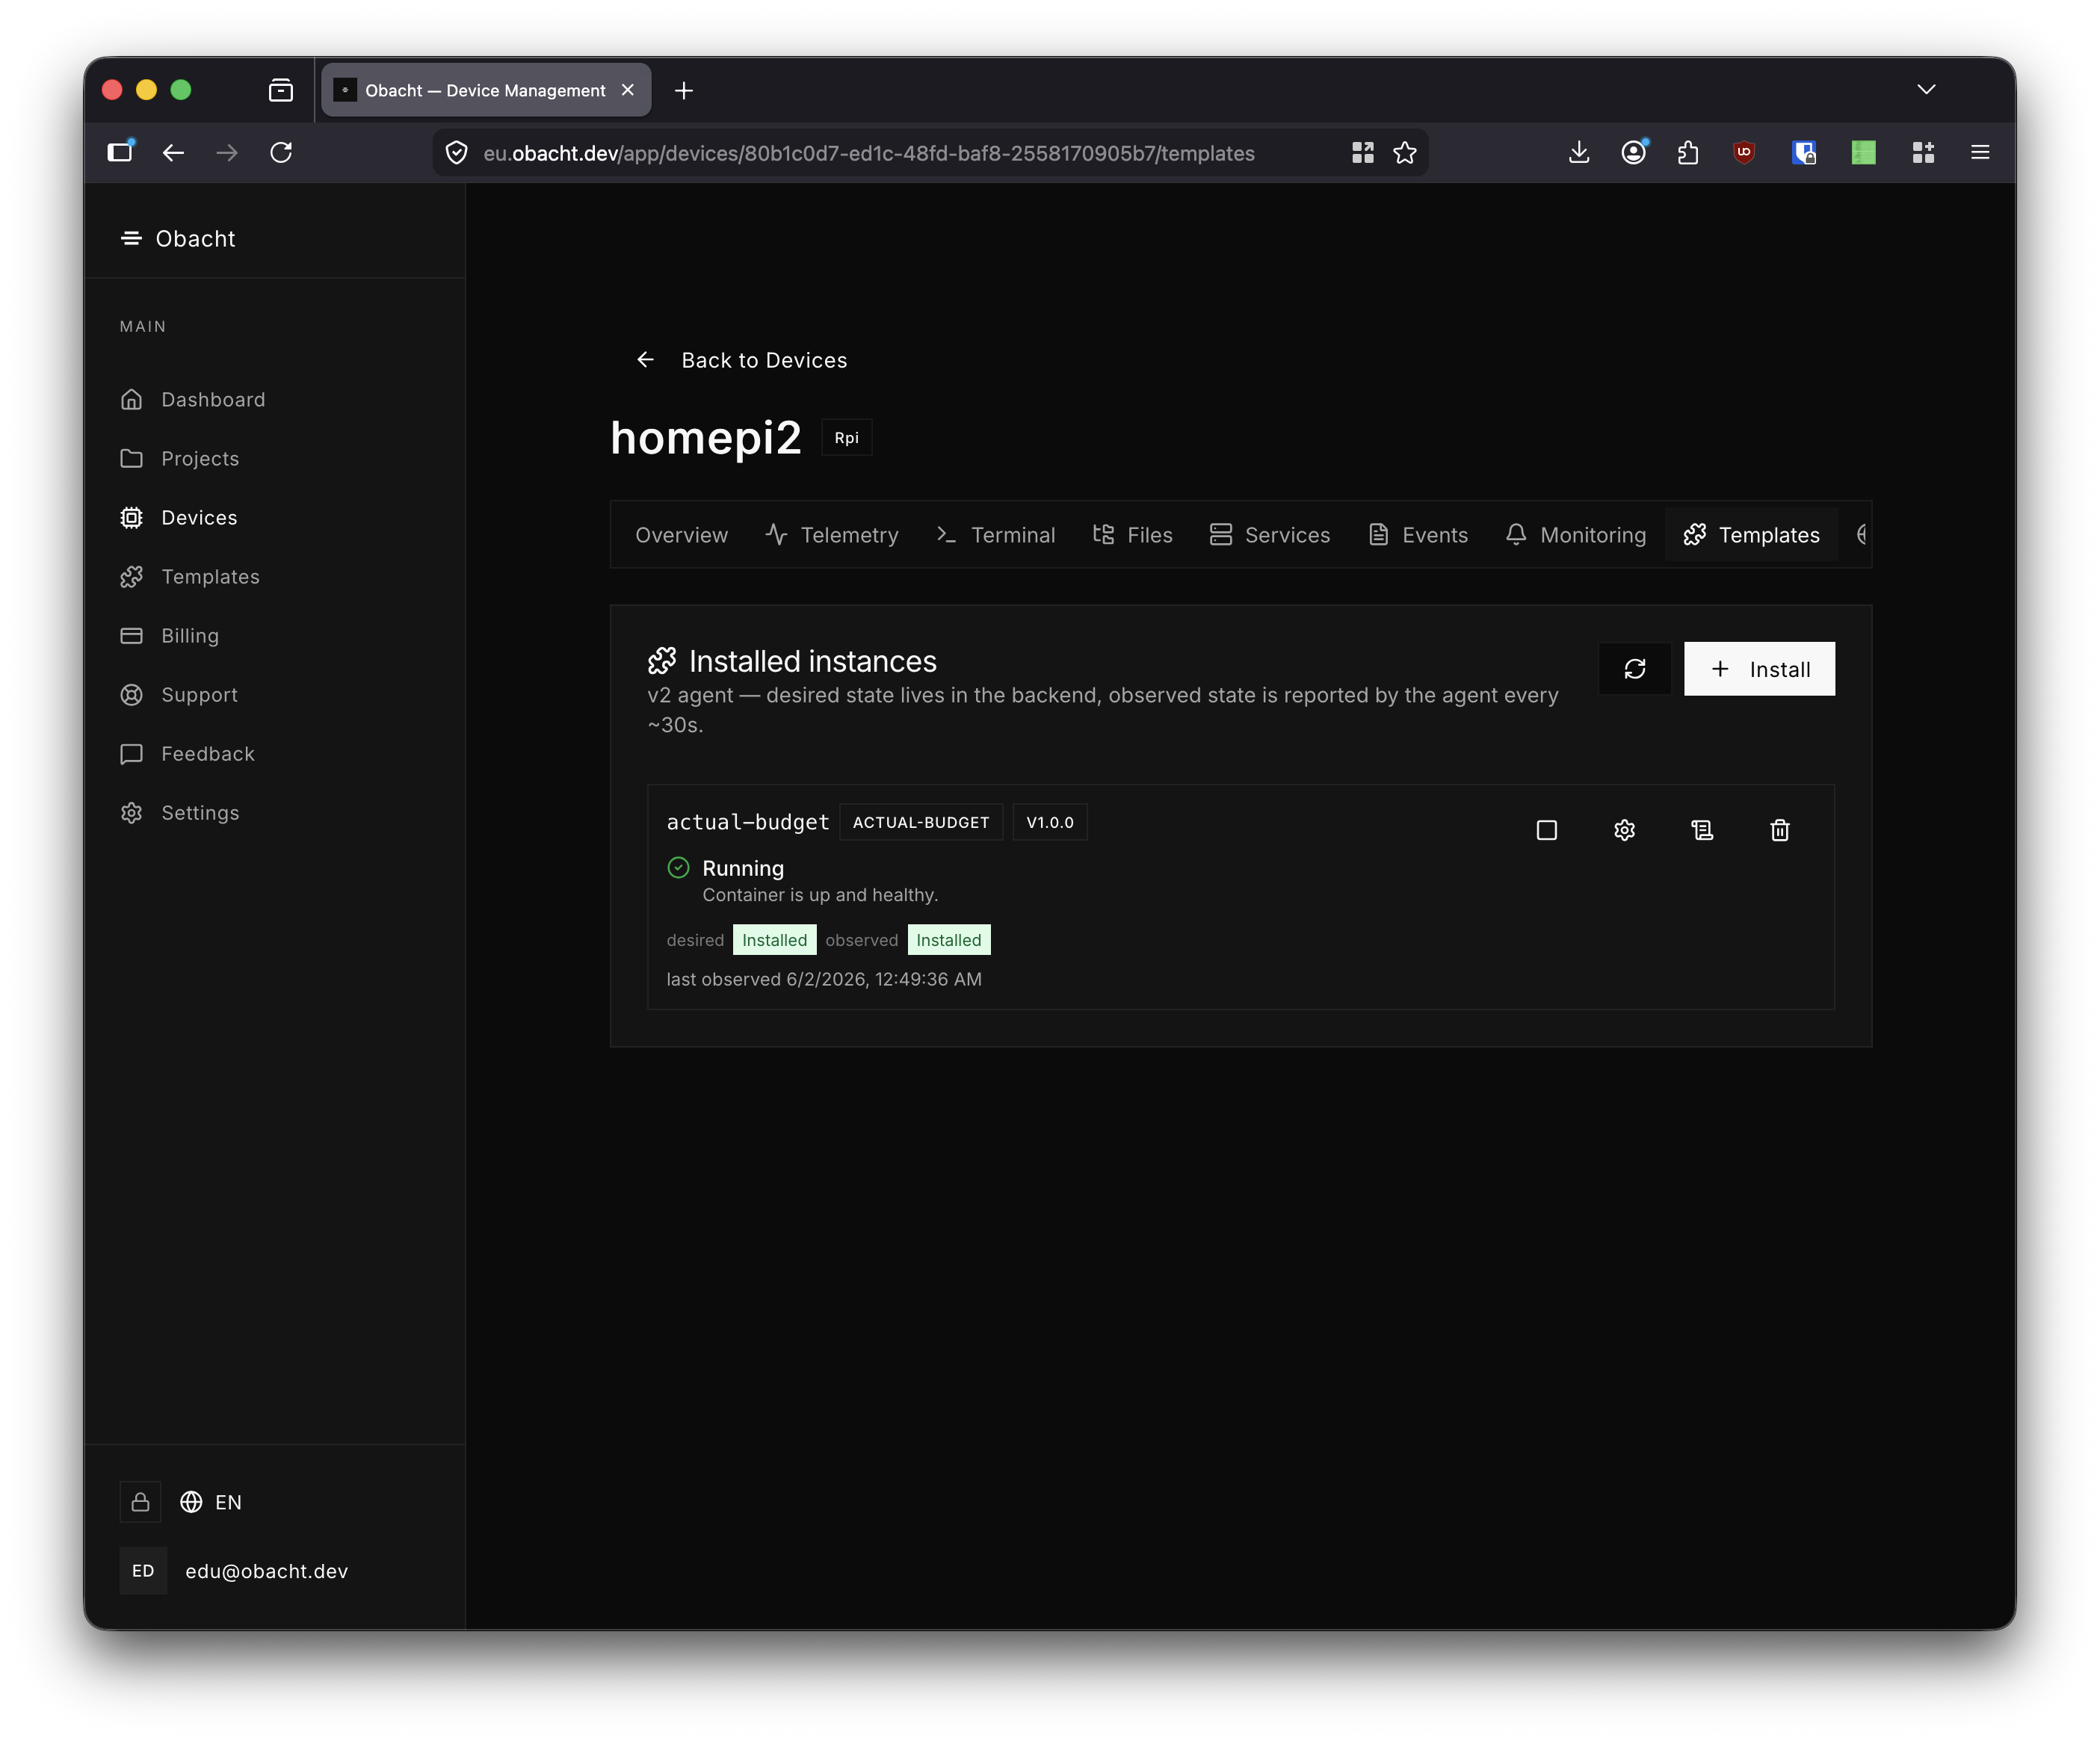Image resolution: width=2100 pixels, height=1741 pixels.
Task: Open browser downloads
Action: pyautogui.click(x=1579, y=153)
